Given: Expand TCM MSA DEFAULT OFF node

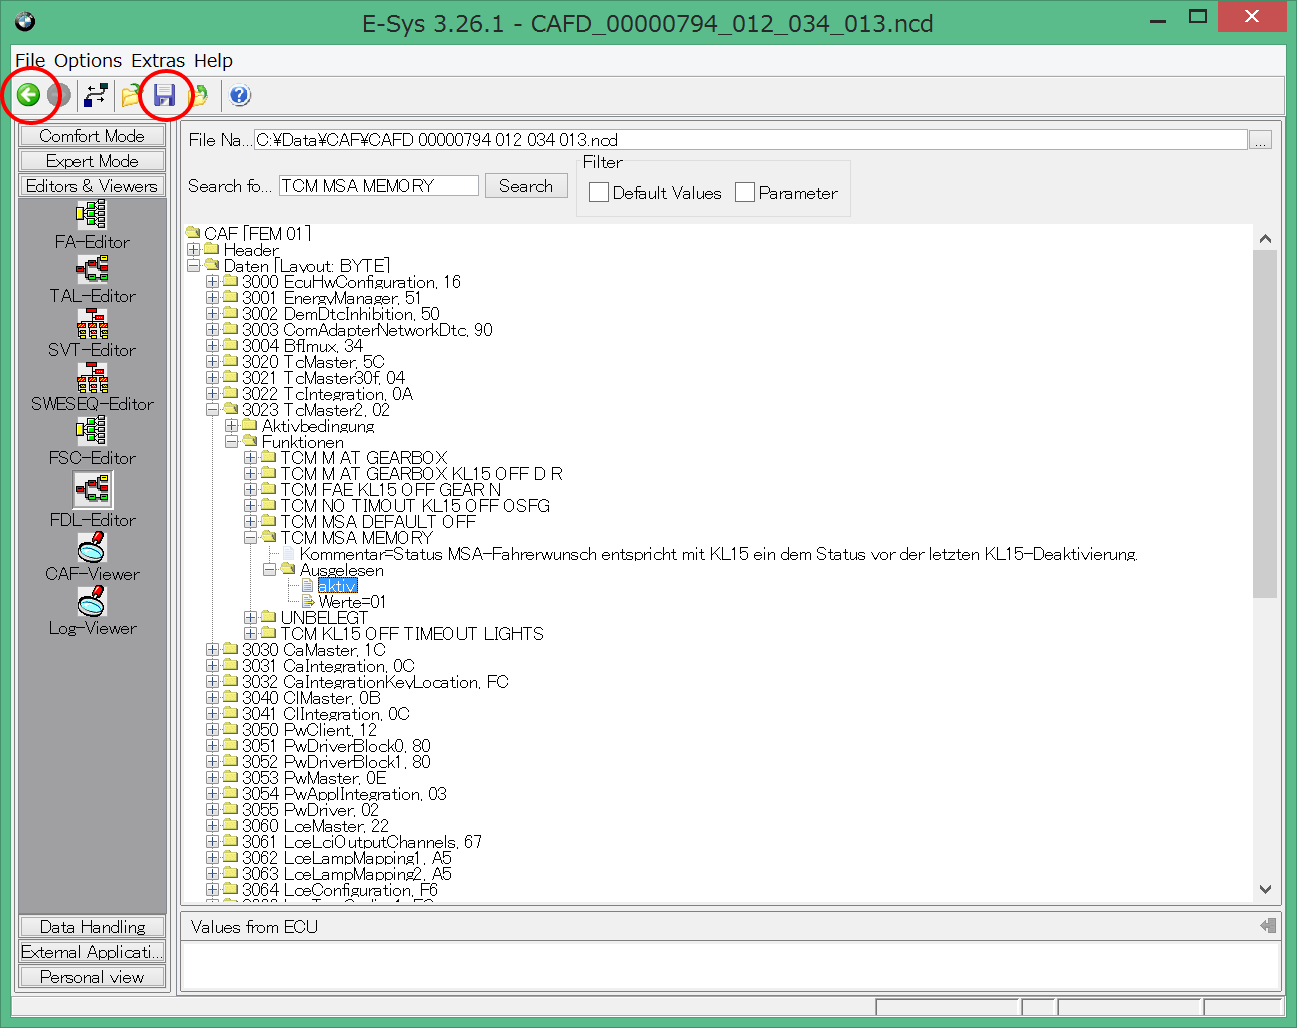Looking at the screenshot, I should point(251,522).
